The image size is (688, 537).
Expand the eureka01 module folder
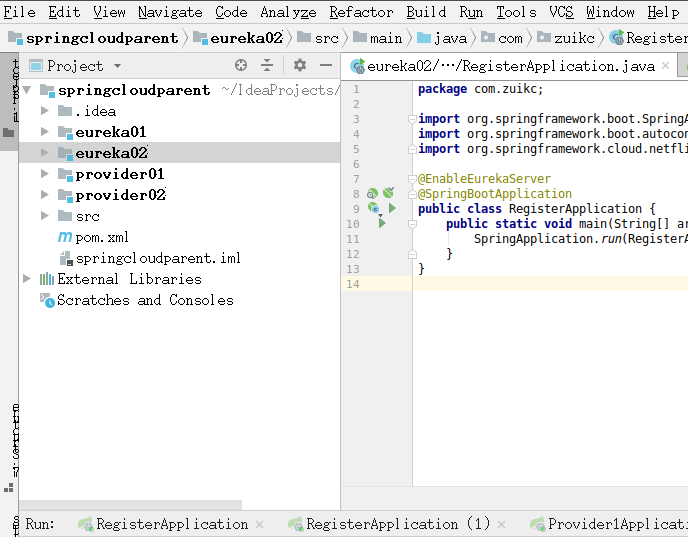click(x=44, y=132)
